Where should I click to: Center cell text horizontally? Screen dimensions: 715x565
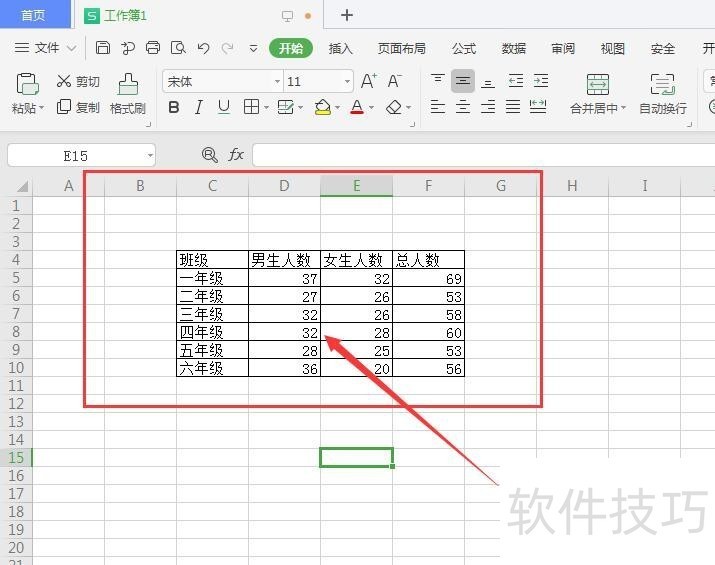point(463,107)
